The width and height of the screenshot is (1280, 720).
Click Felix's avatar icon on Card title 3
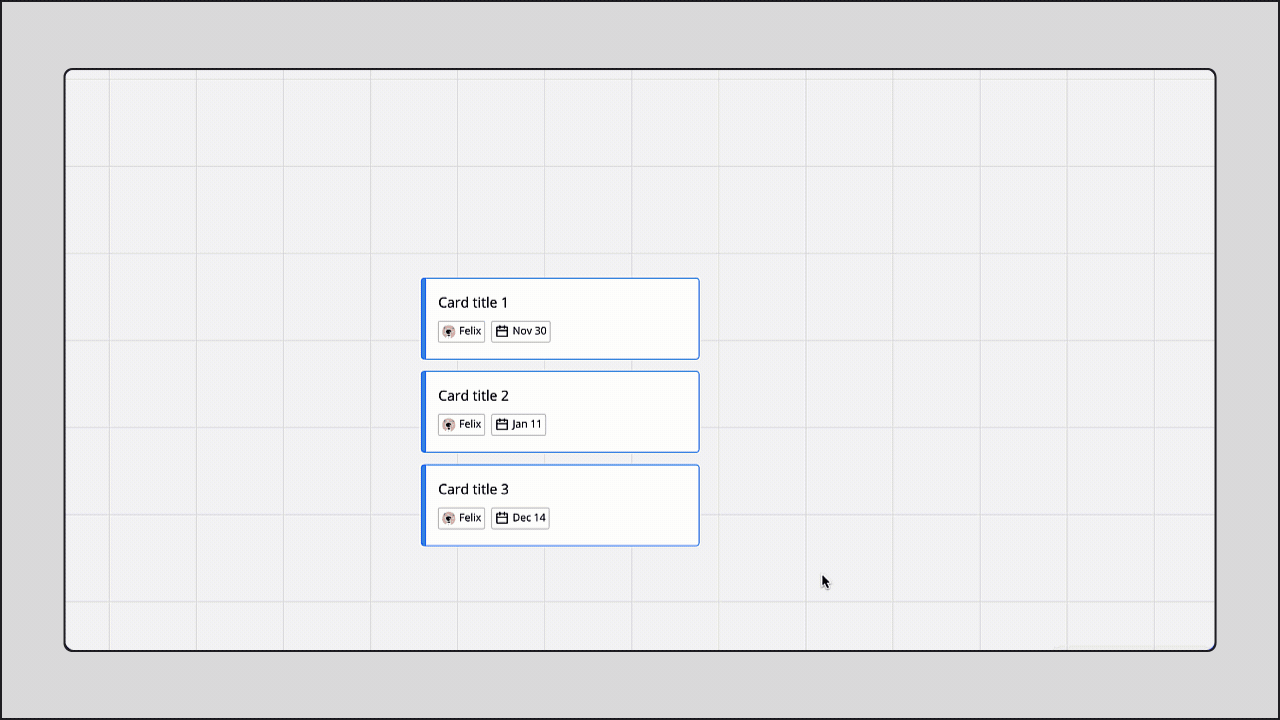point(449,518)
